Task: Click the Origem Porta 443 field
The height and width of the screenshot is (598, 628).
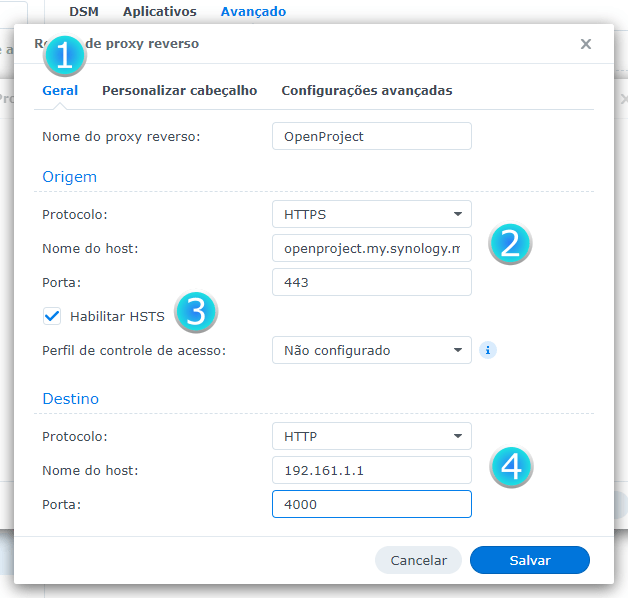Action: (x=371, y=282)
